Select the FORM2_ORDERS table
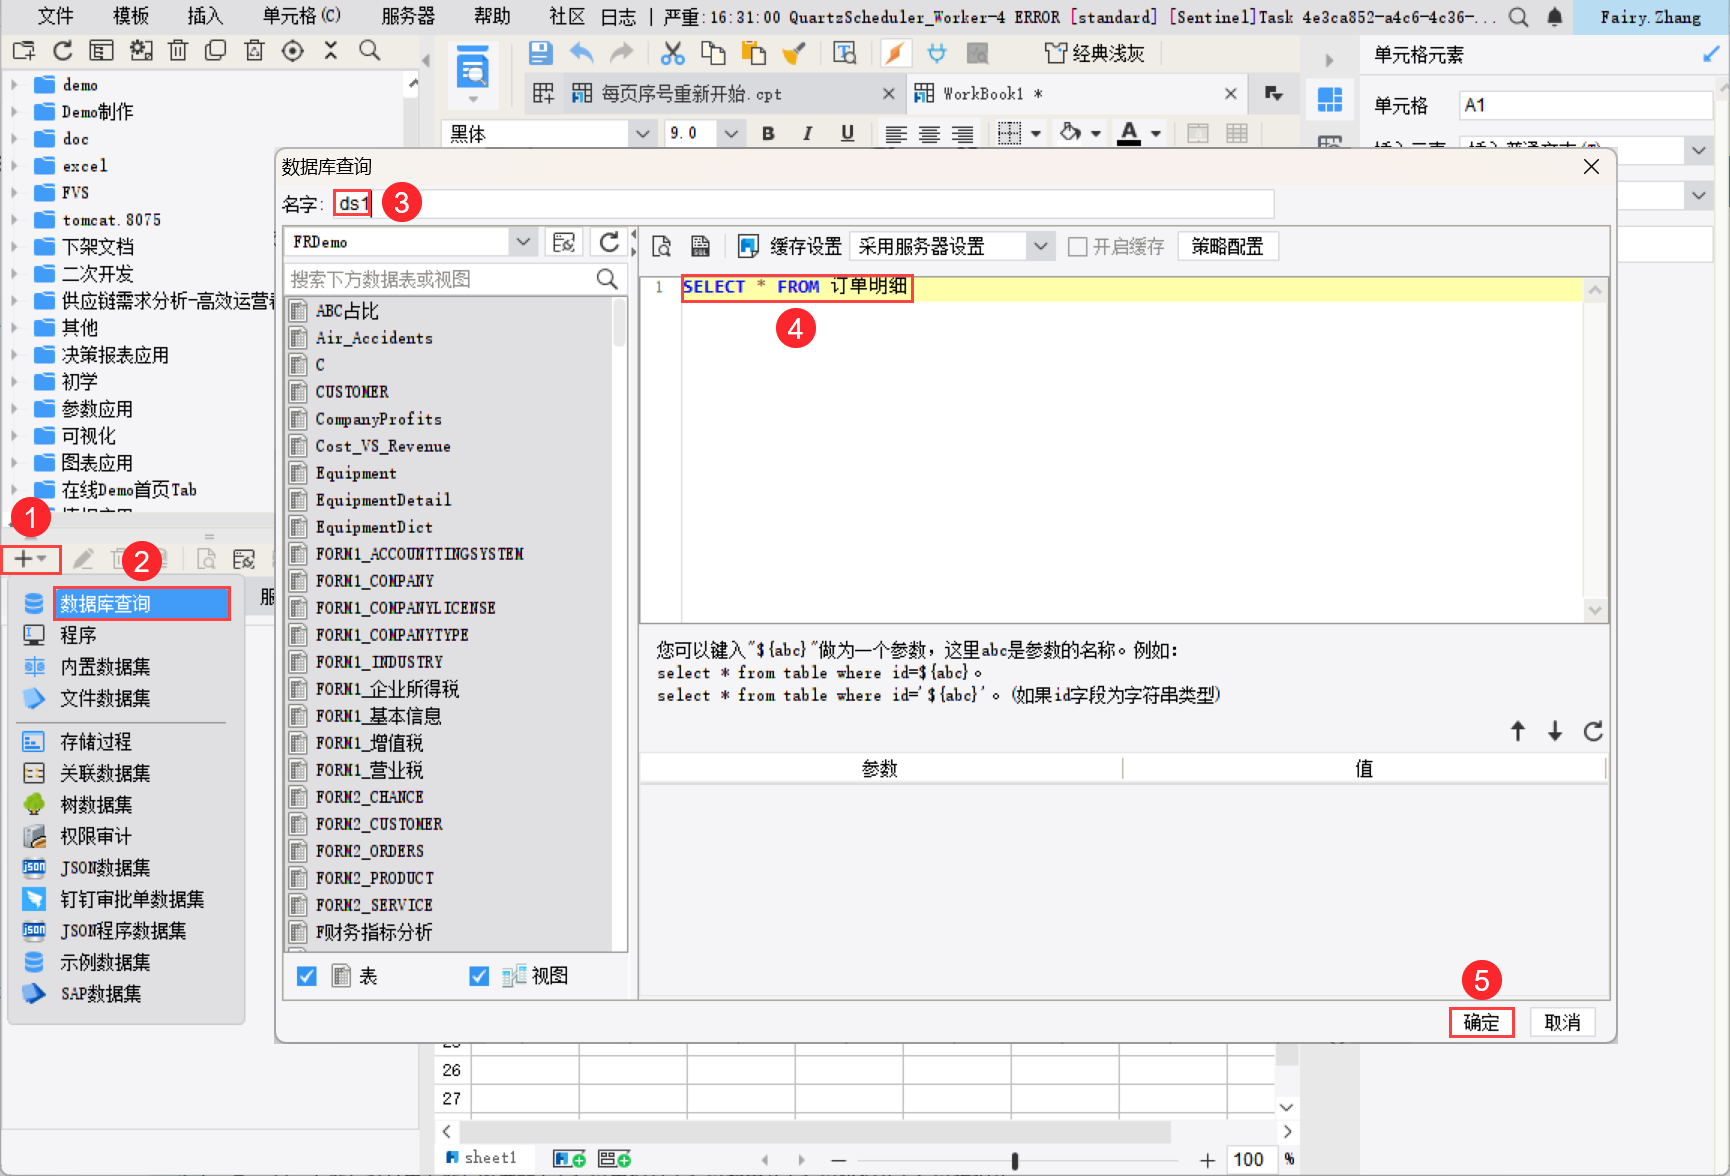 click(x=370, y=851)
